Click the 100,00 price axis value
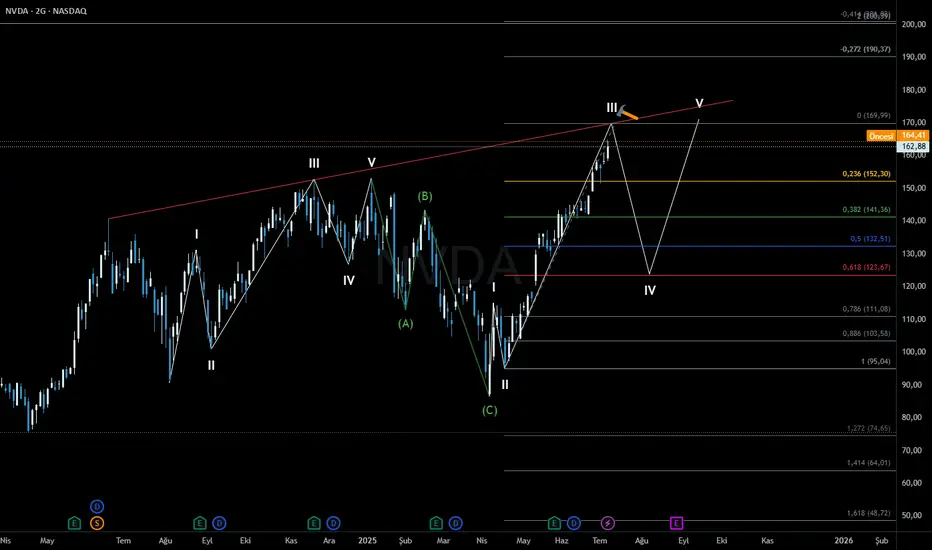Screen dimensions: 932x550 coord(914,351)
